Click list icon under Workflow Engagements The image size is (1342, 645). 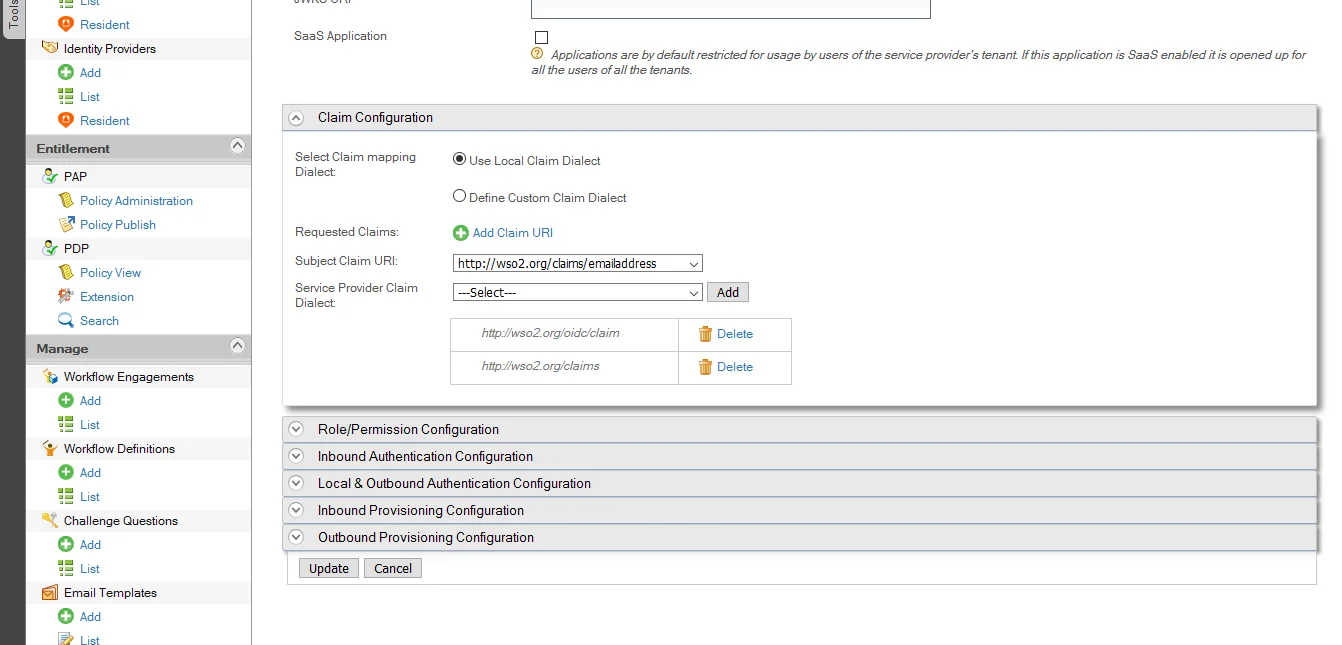coord(66,424)
